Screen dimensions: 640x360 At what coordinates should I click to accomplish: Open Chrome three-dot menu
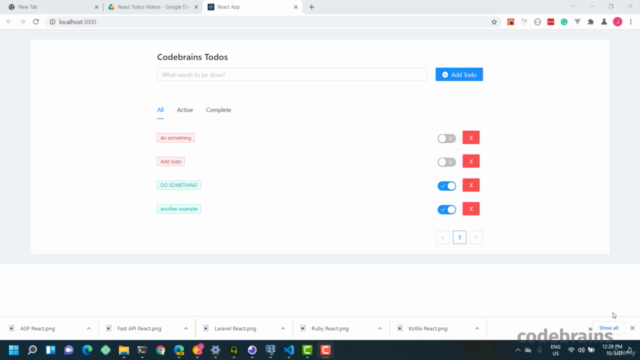coord(631,22)
